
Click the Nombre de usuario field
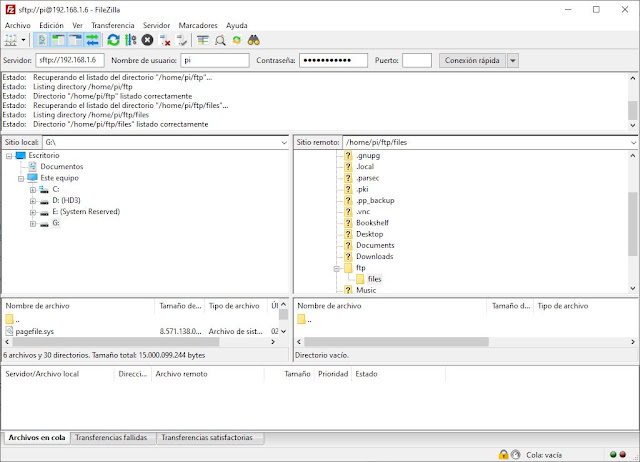click(215, 60)
